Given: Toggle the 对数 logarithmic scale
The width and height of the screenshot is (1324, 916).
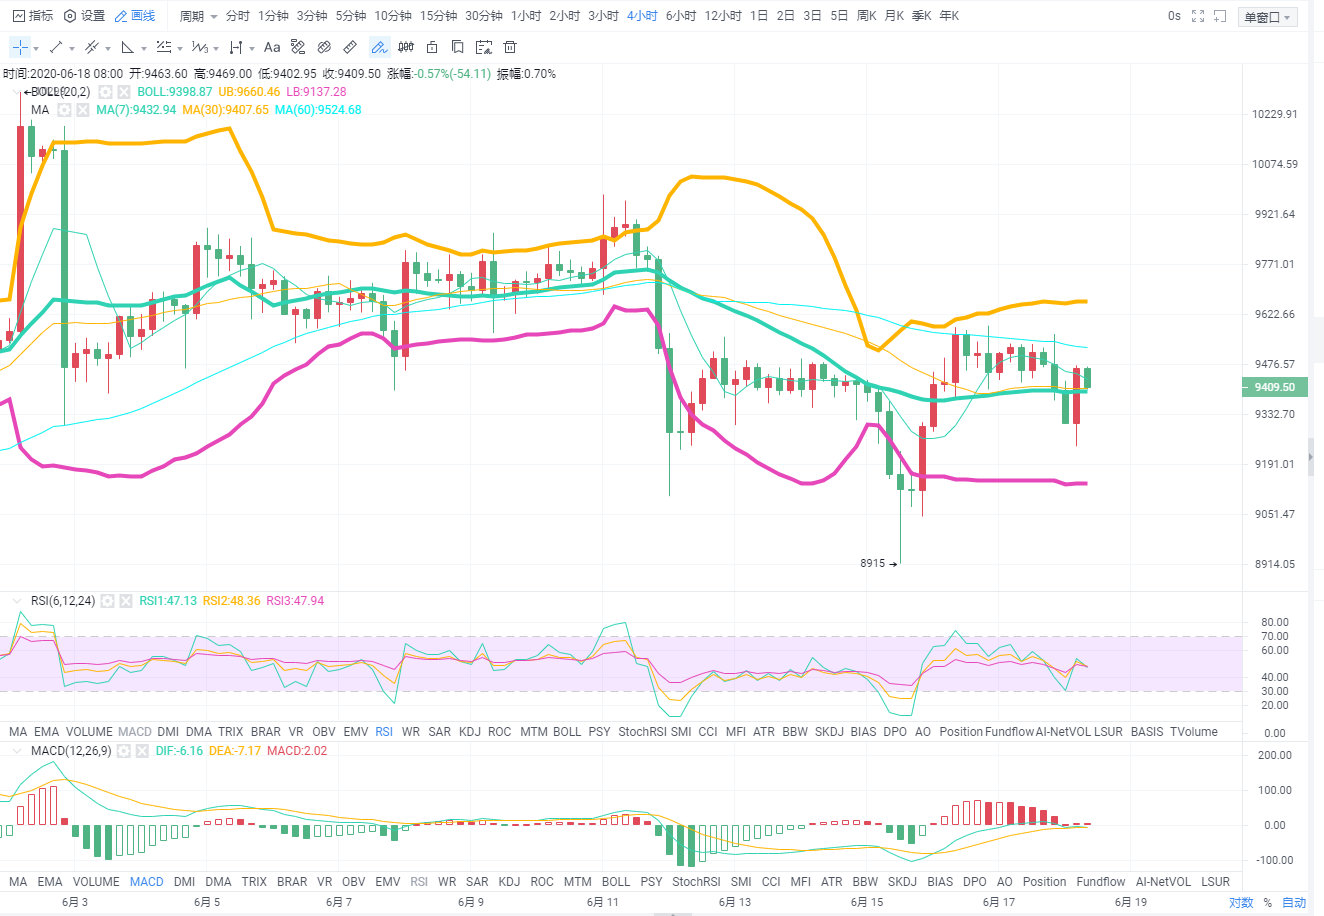Looking at the screenshot, I should (x=1241, y=902).
